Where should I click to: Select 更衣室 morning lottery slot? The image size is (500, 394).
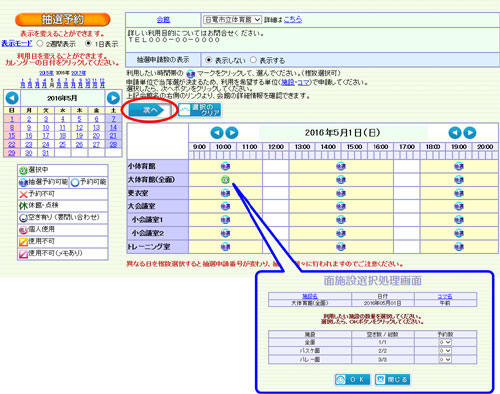coord(225,193)
